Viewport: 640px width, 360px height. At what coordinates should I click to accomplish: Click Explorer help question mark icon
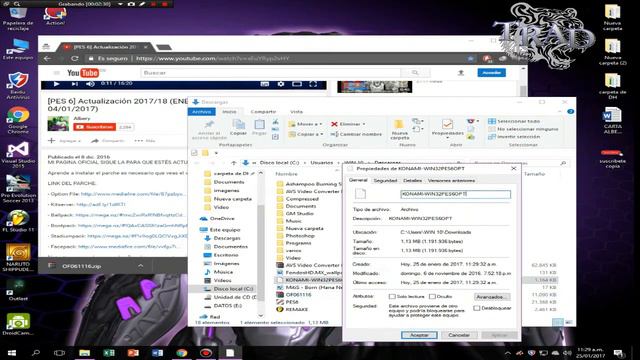point(571,111)
